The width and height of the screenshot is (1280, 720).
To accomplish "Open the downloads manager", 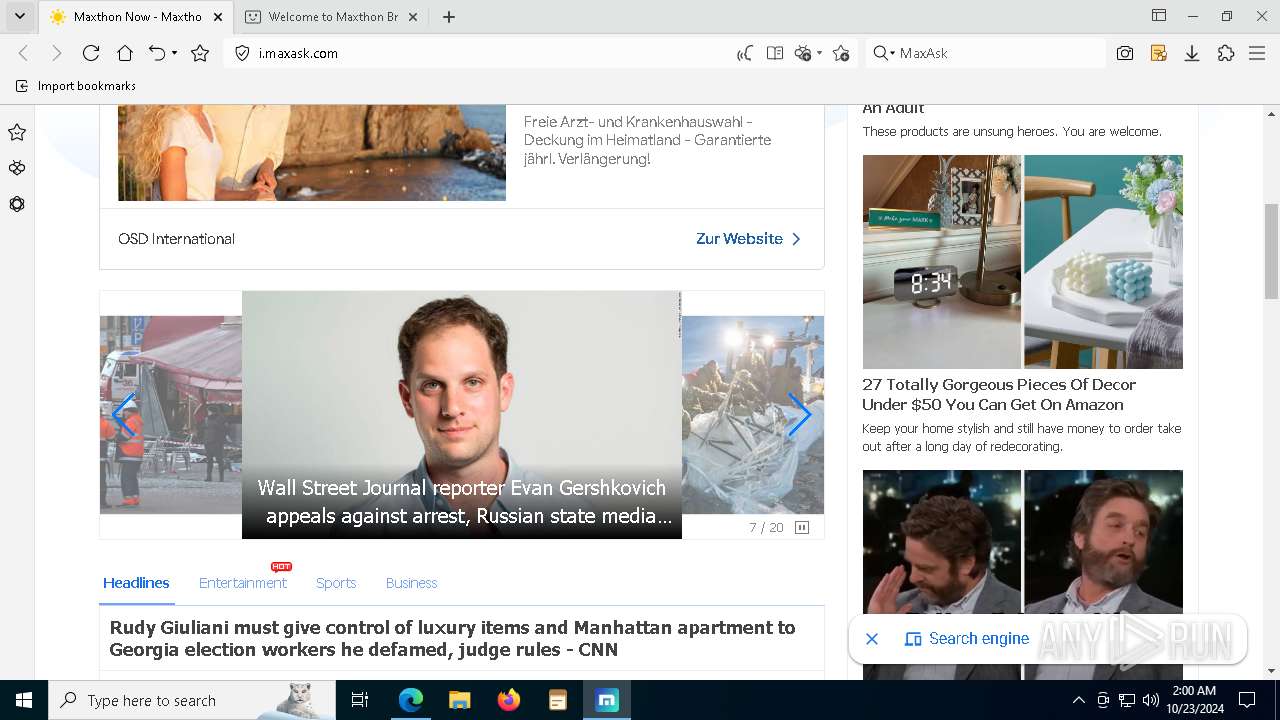I will 1192,53.
